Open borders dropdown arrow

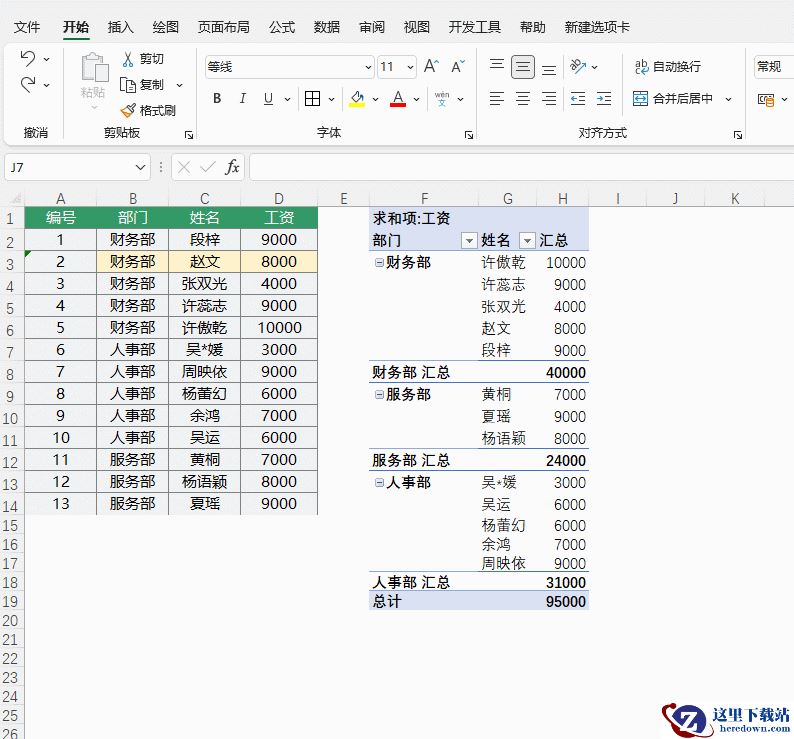(x=331, y=99)
